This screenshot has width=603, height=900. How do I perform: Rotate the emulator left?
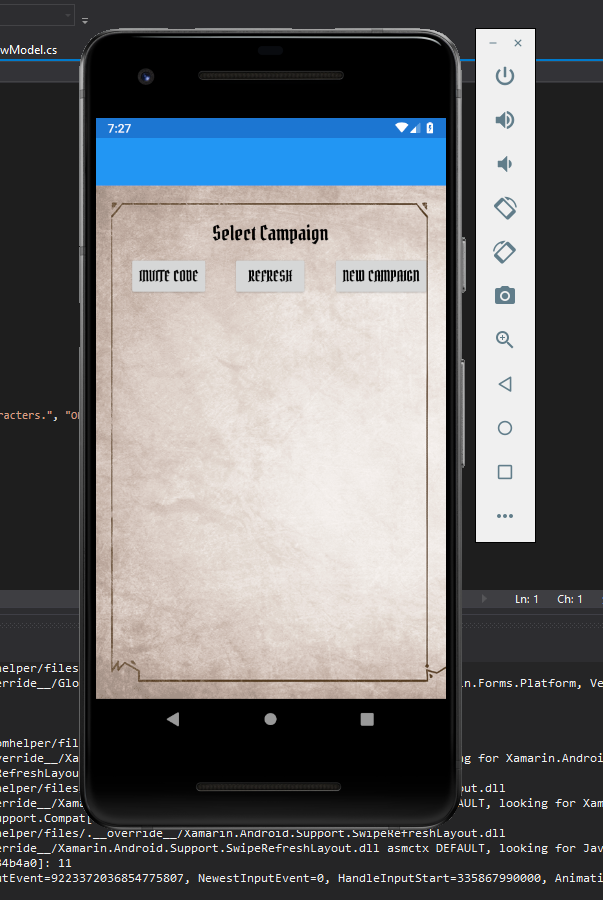[x=505, y=208]
